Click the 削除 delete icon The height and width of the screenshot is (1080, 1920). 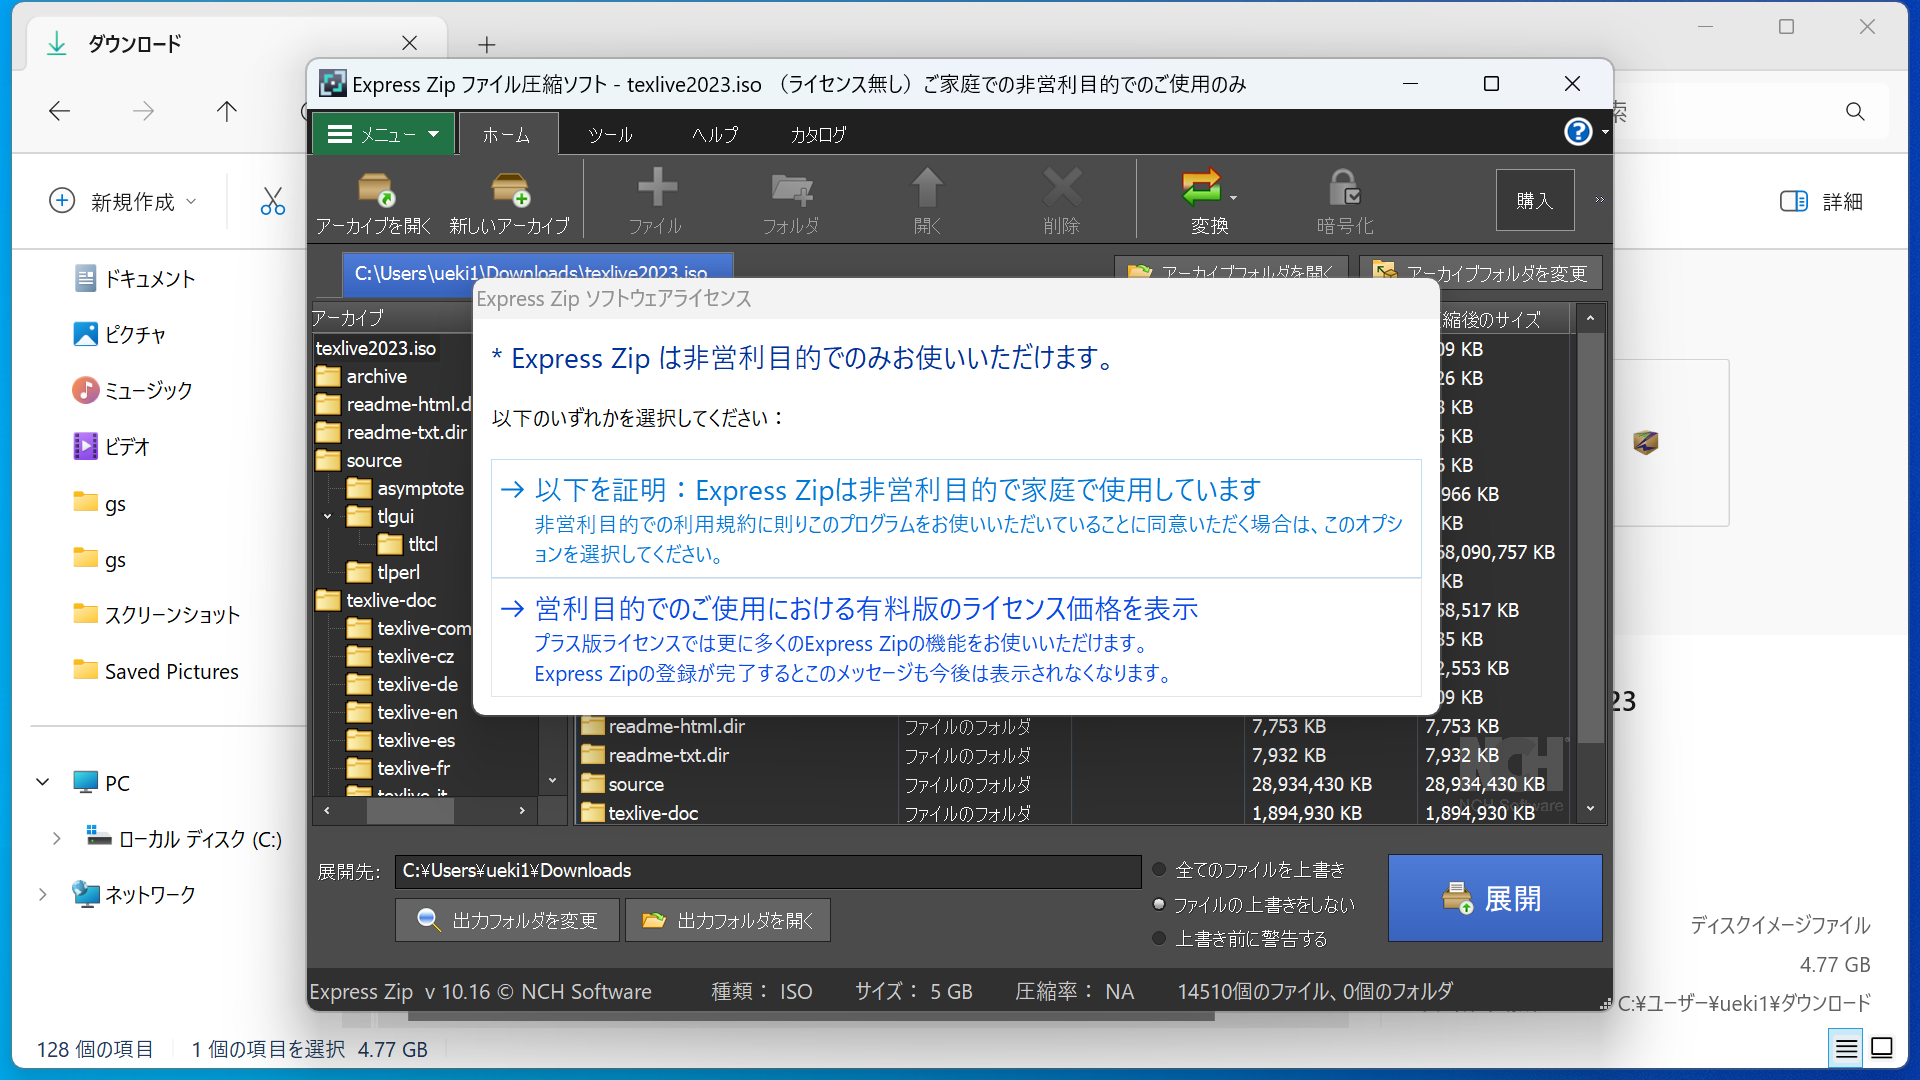click(x=1062, y=198)
